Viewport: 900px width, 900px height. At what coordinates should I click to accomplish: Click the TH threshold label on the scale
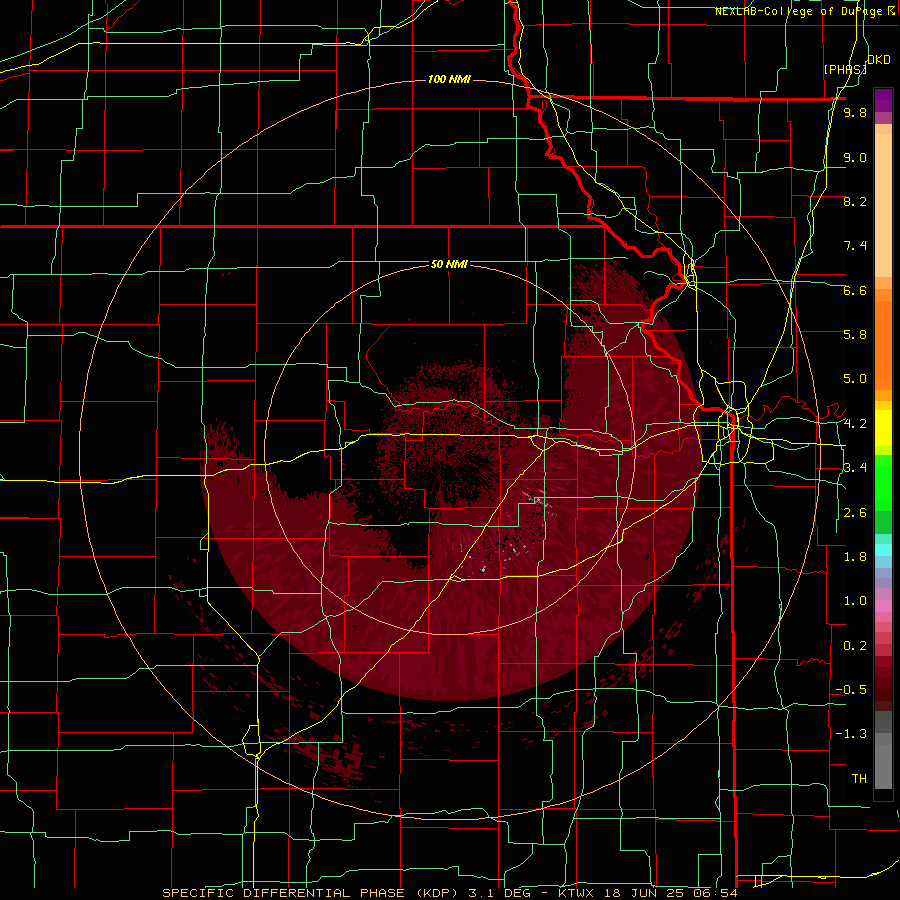(859, 779)
